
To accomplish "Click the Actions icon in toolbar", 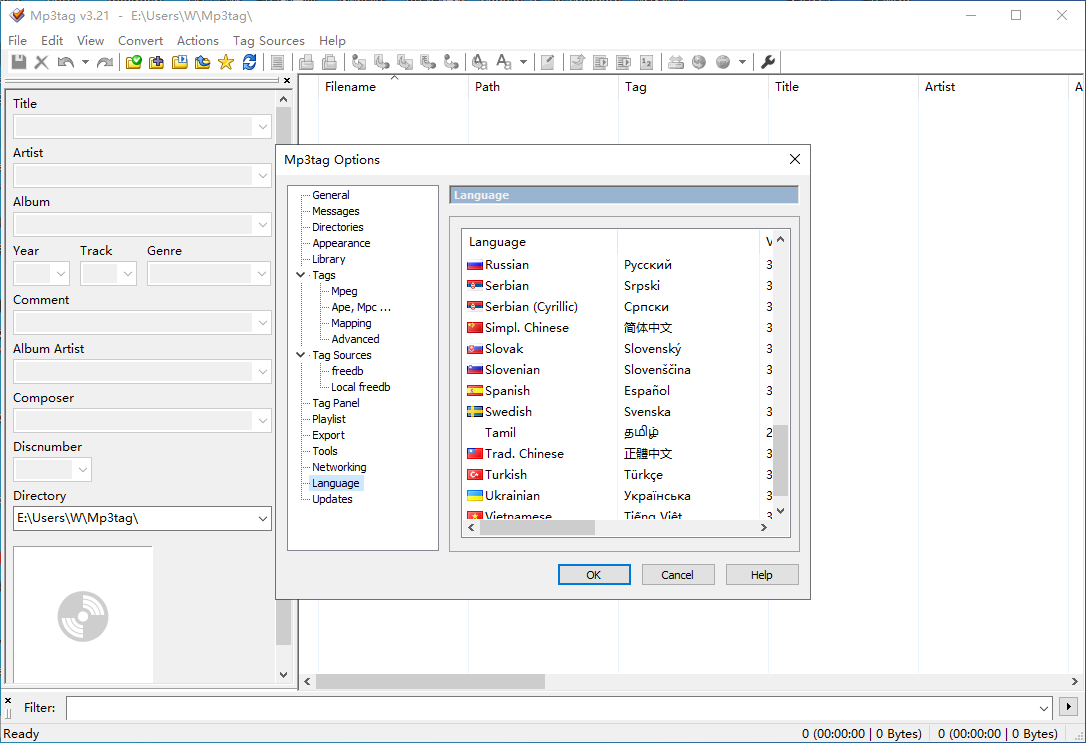I will (479, 62).
